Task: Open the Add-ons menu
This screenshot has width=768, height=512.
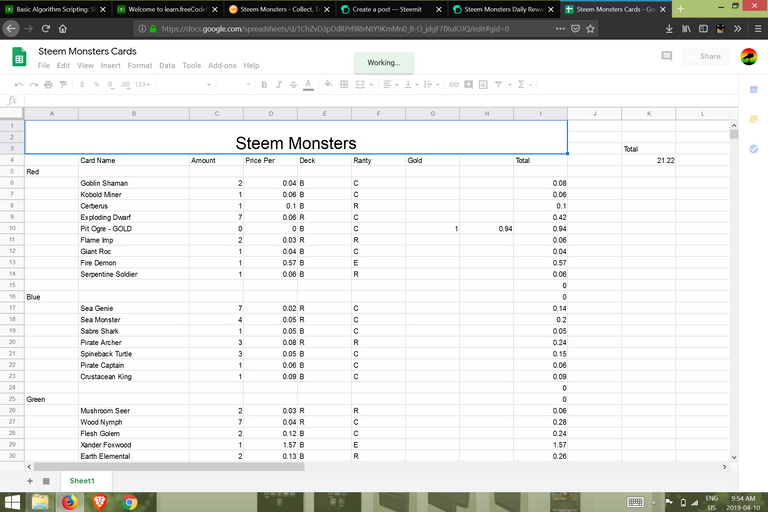Action: [222, 66]
